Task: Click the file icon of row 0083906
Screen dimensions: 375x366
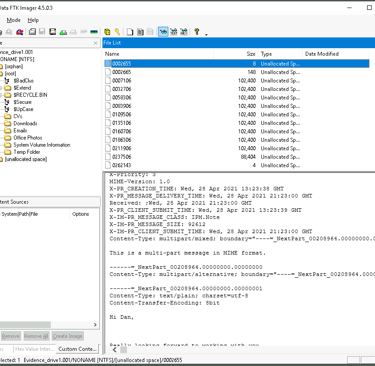Action: coord(108,106)
